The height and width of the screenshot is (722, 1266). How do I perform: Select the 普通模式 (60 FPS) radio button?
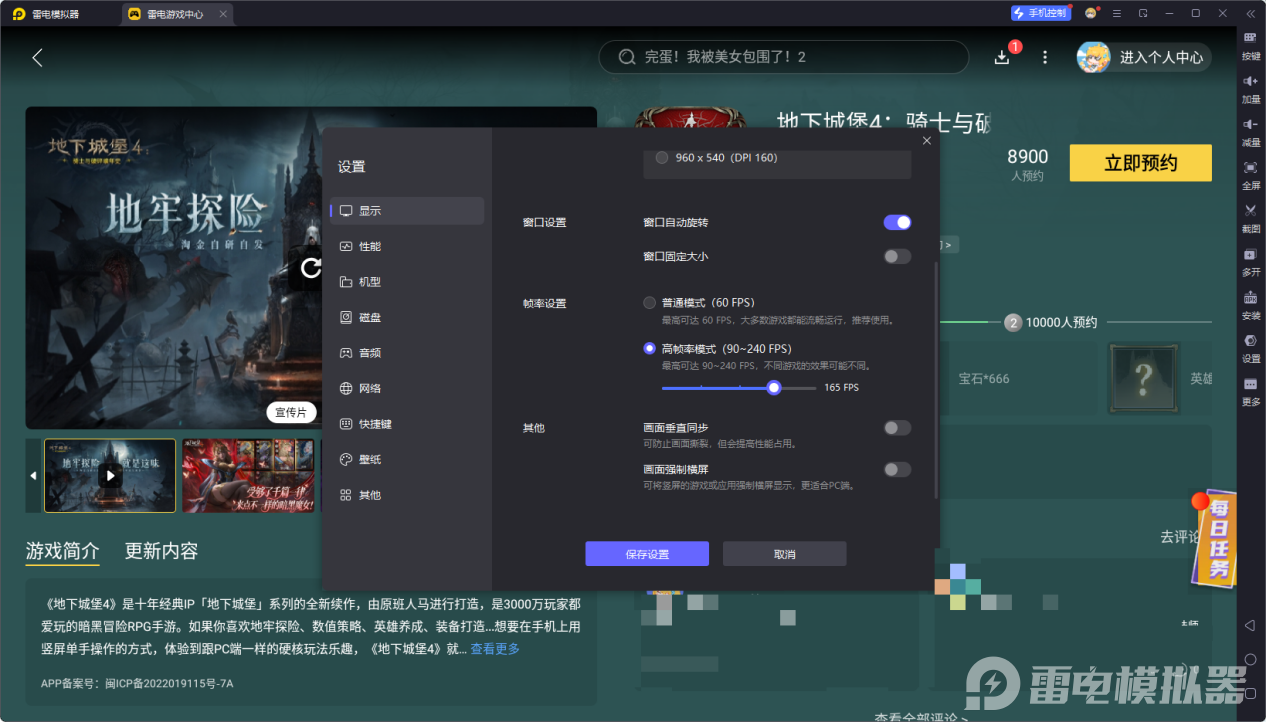pos(647,301)
